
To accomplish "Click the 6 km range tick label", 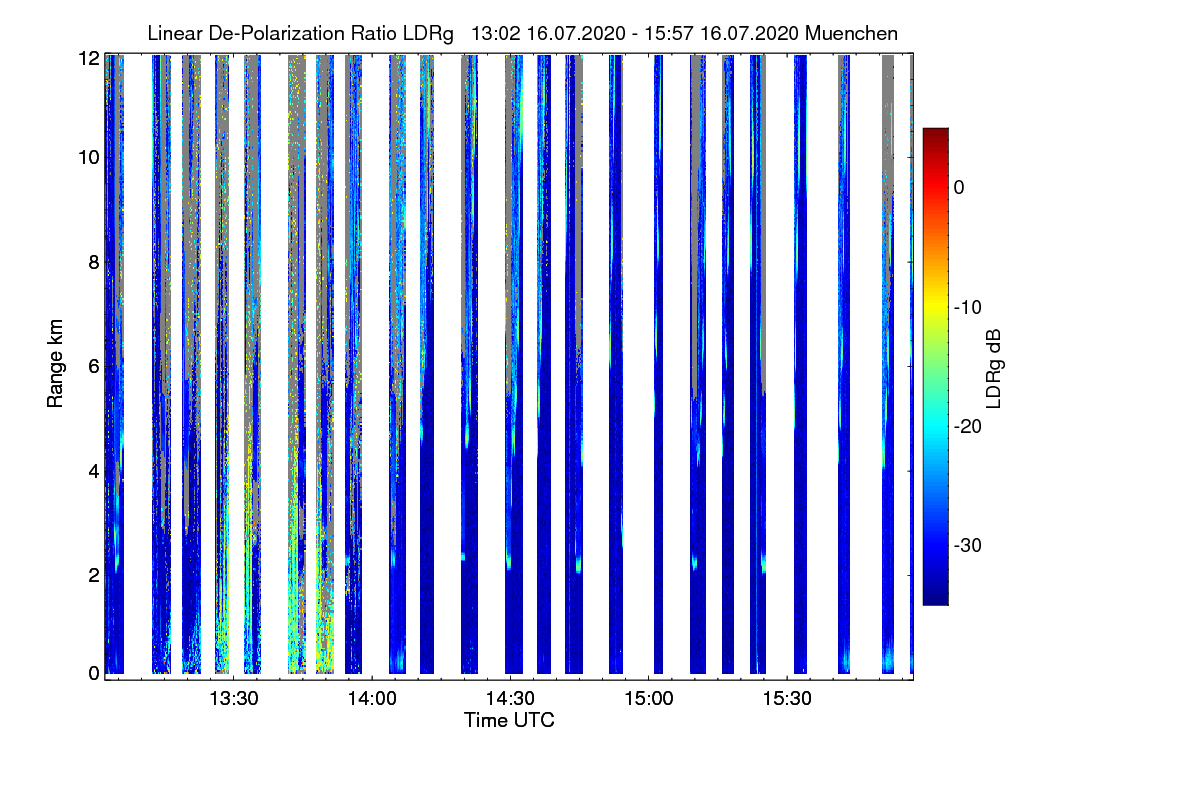I will tap(94, 366).
